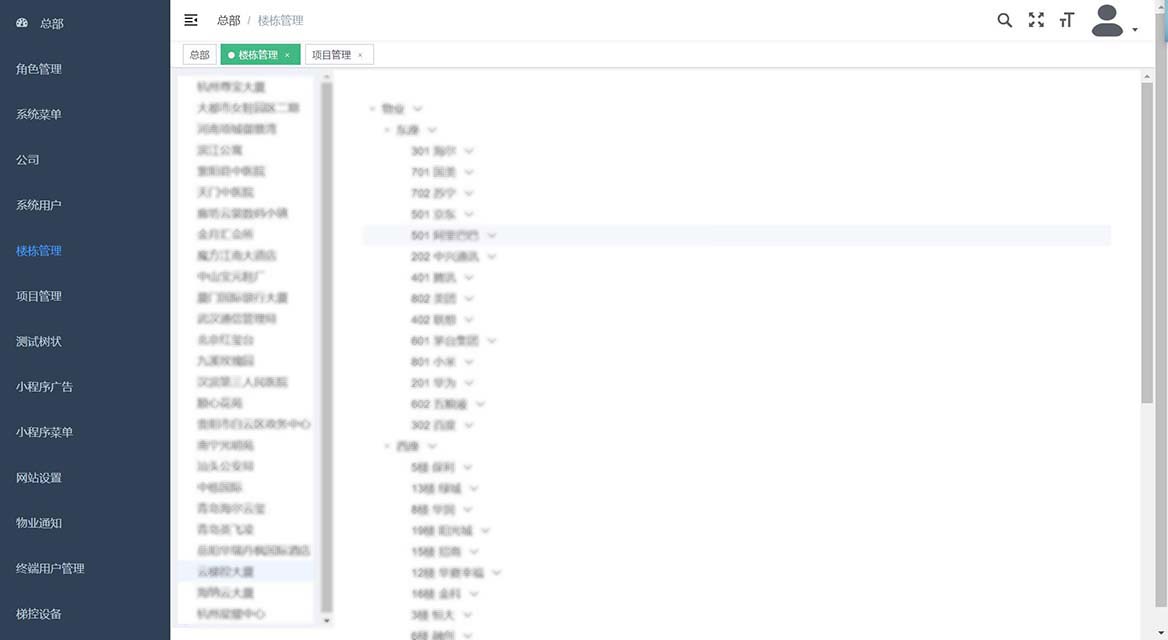Open the font size setting icon
The image size is (1168, 640).
tap(1067, 20)
